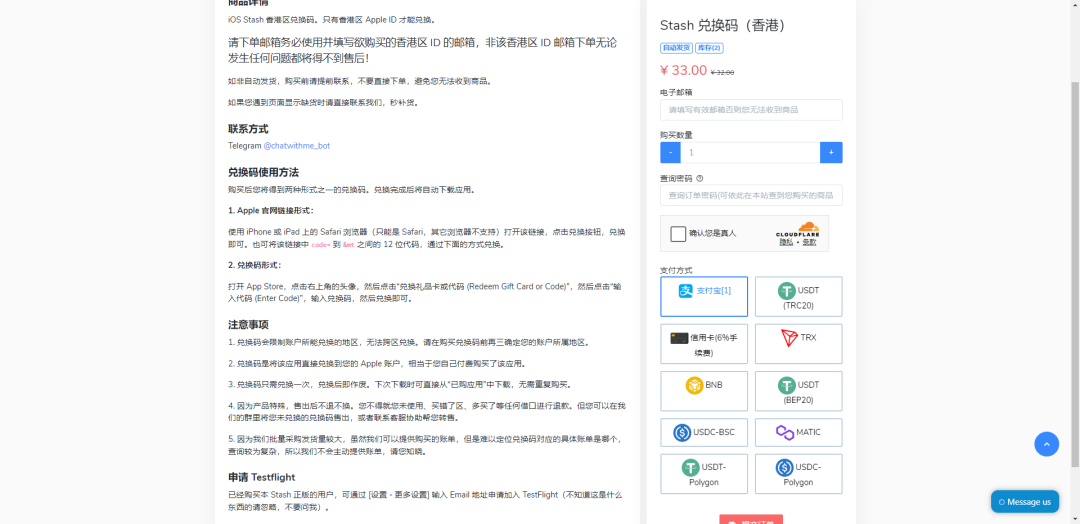Viewport: 1080px width, 524px height.
Task: Click the red submit order button
Action: tap(751, 519)
